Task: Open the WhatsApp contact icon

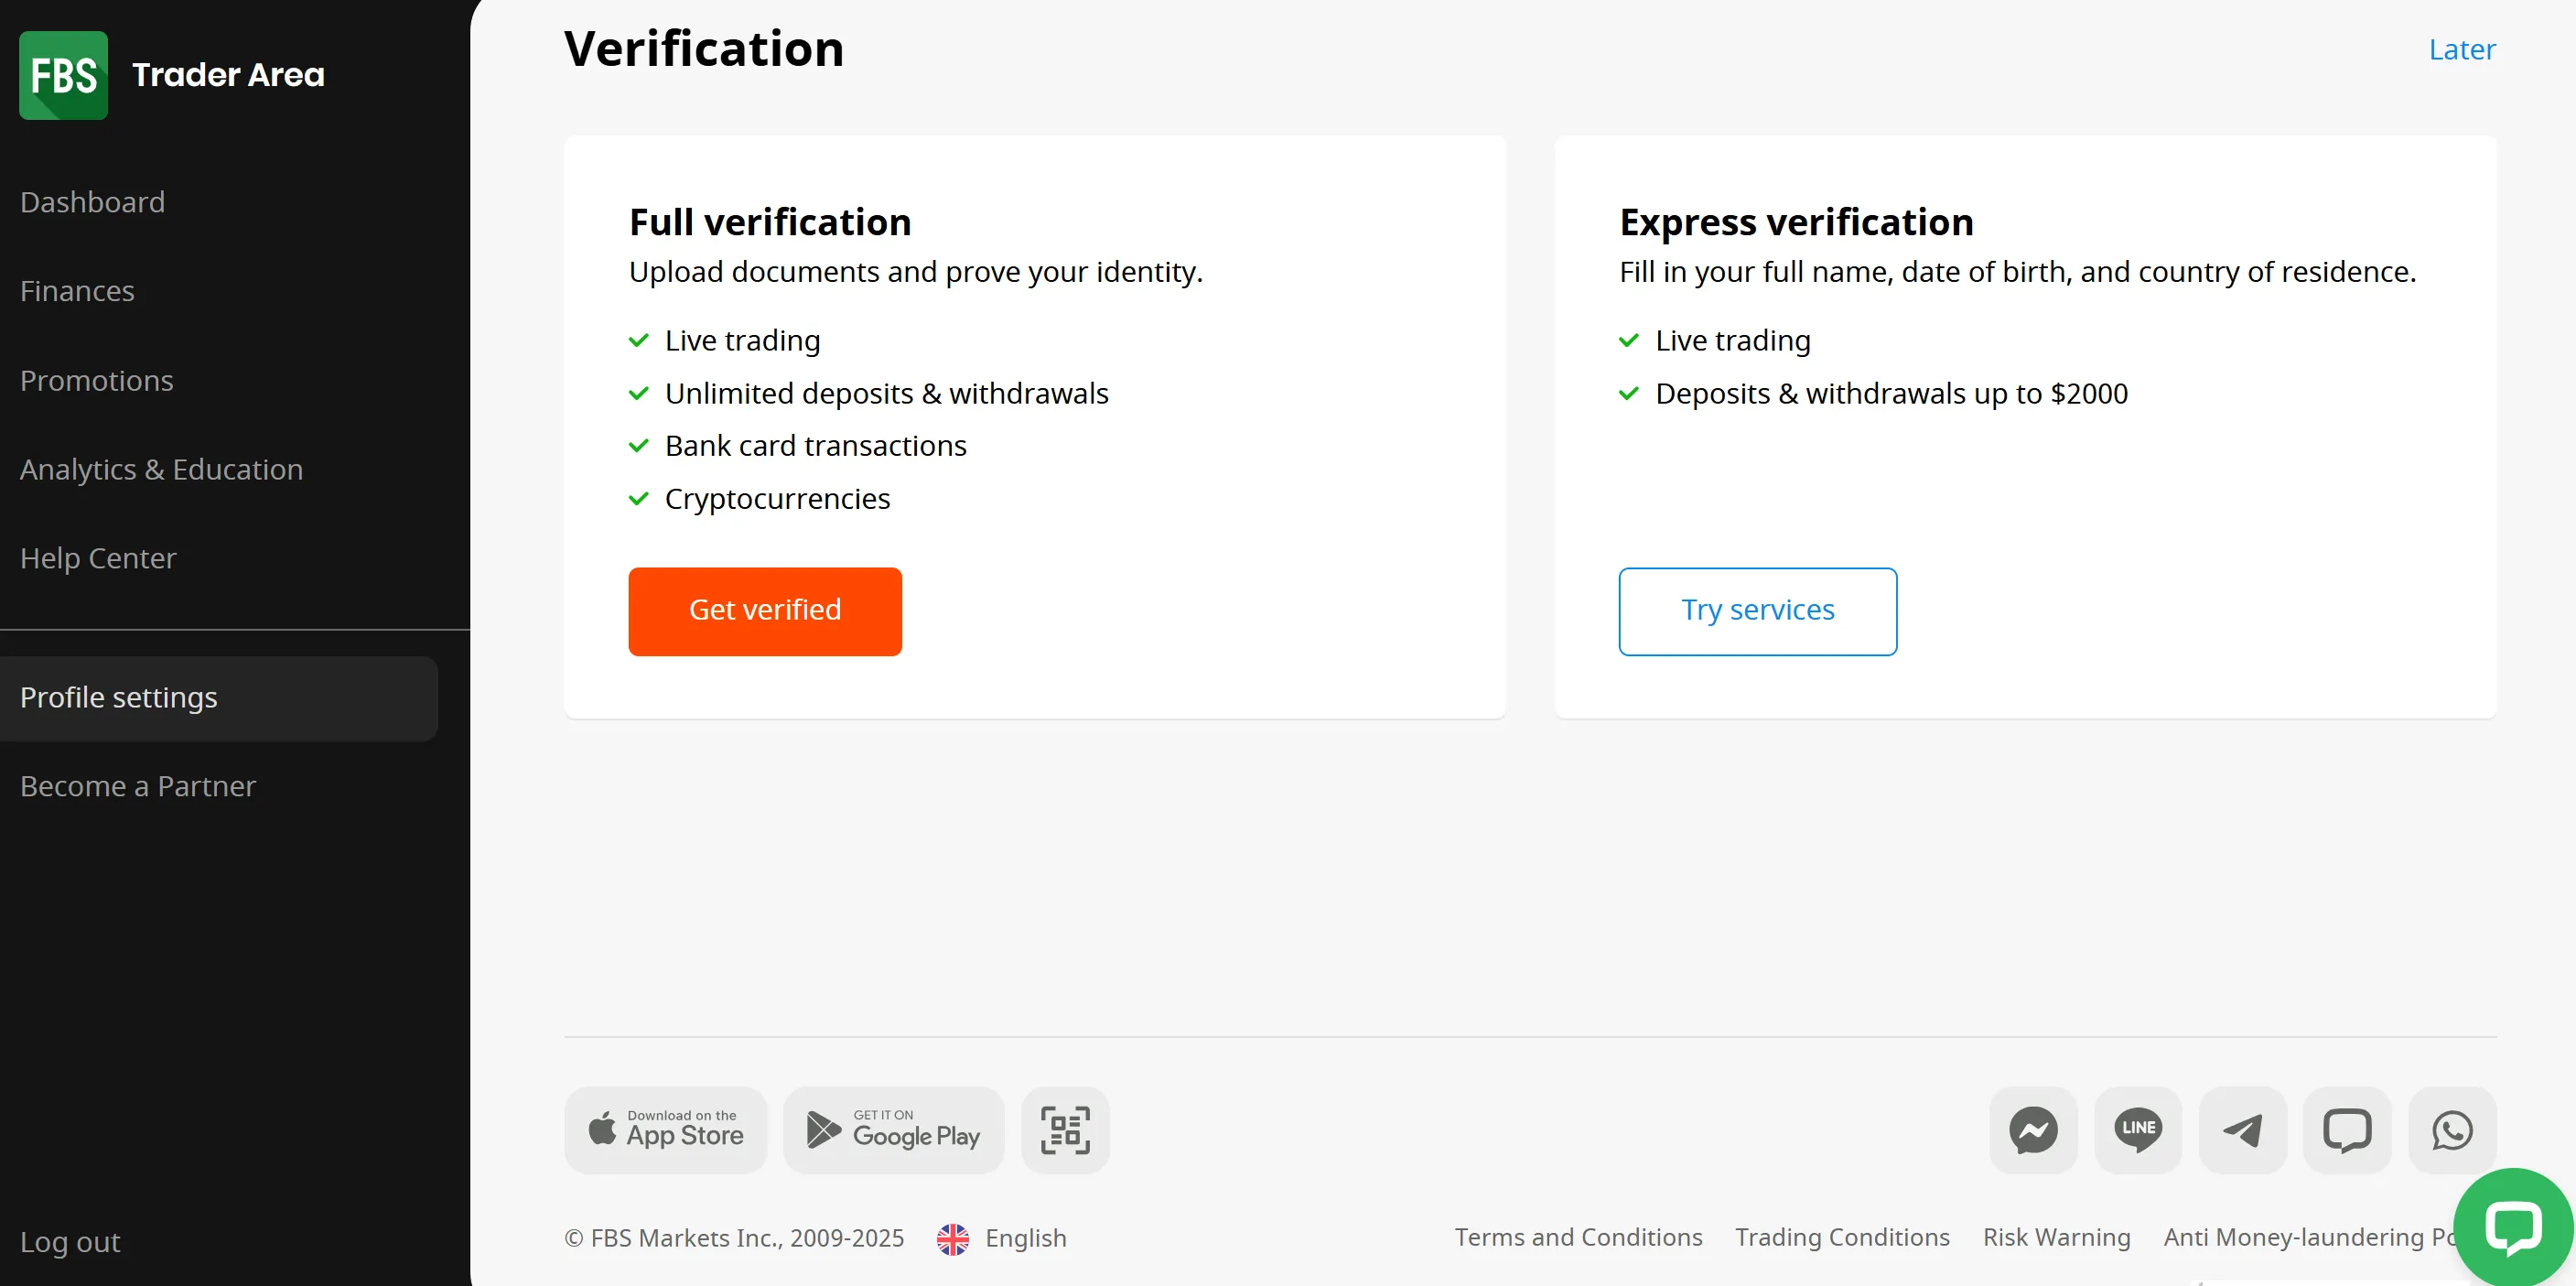Action: [2452, 1130]
